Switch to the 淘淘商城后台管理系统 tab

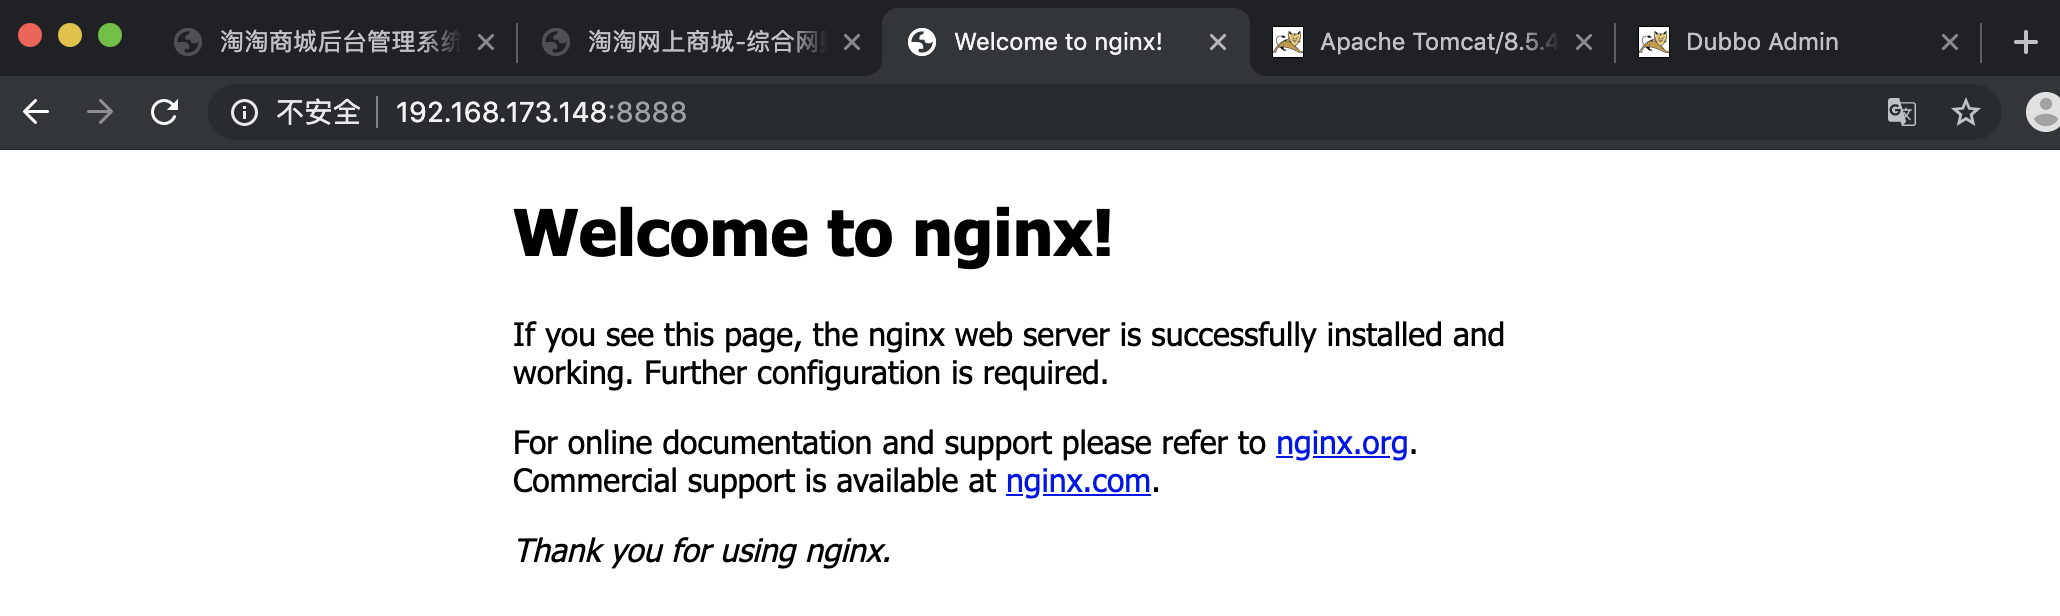tap(334, 42)
